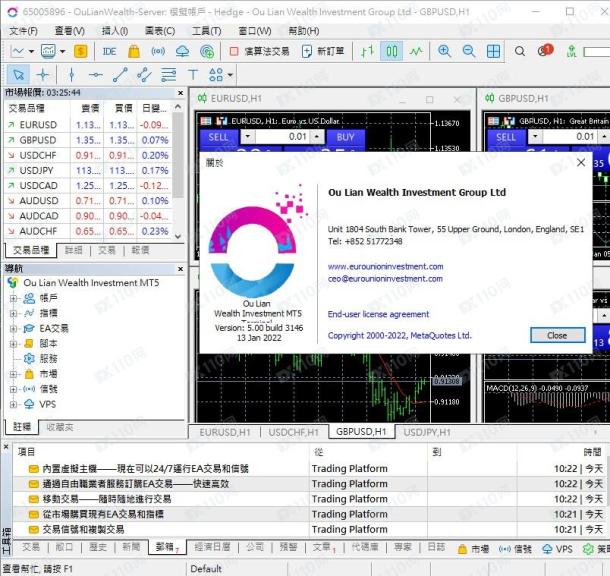610x576 pixels.
Task: Open the search magnifier in toolbar
Action: coord(520,51)
